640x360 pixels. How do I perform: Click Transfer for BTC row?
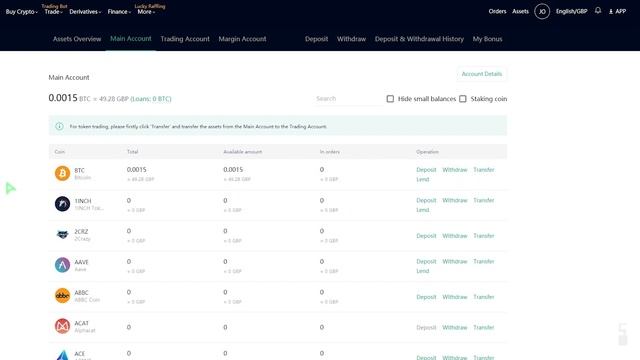click(x=484, y=169)
